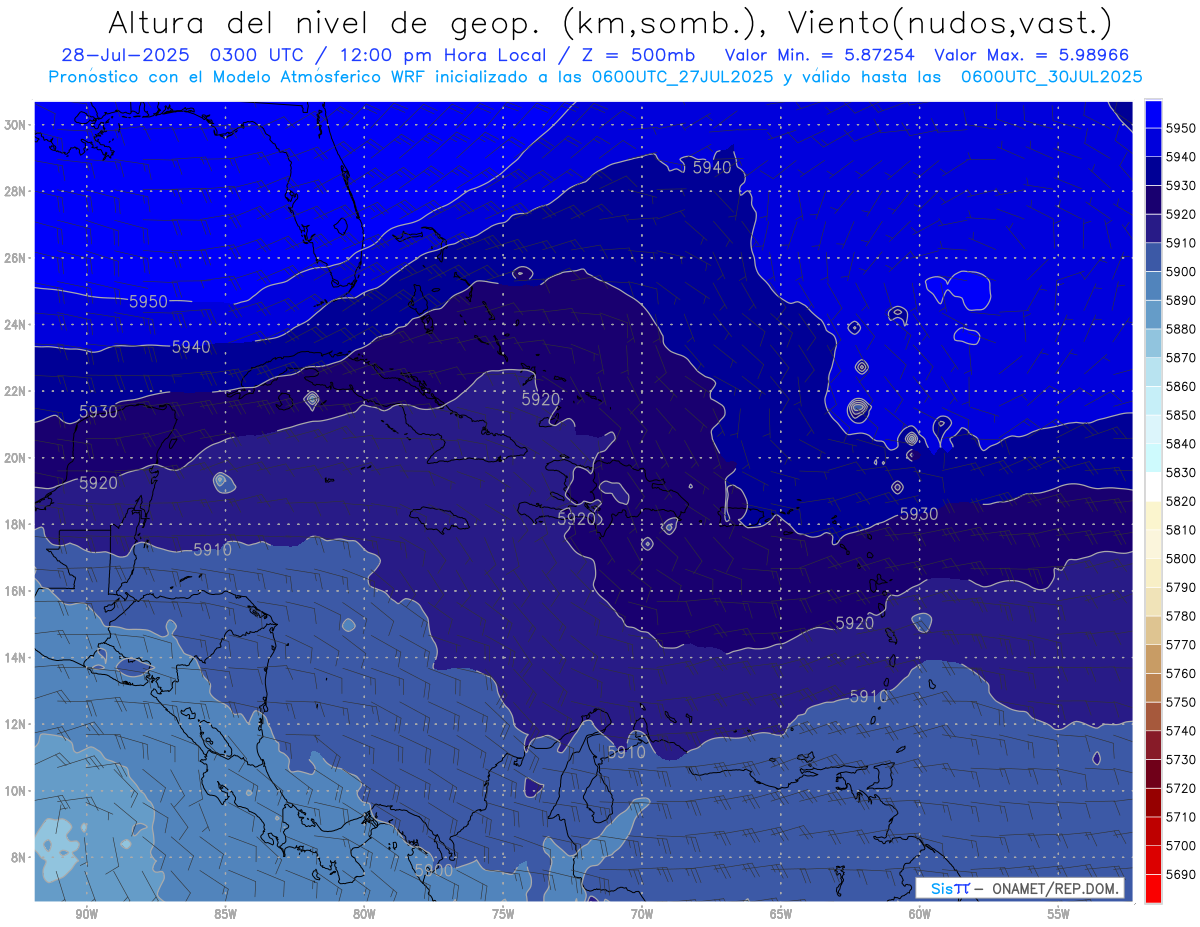Click the '65W' longitude axis label
The height and width of the screenshot is (927, 1200).
(x=781, y=914)
